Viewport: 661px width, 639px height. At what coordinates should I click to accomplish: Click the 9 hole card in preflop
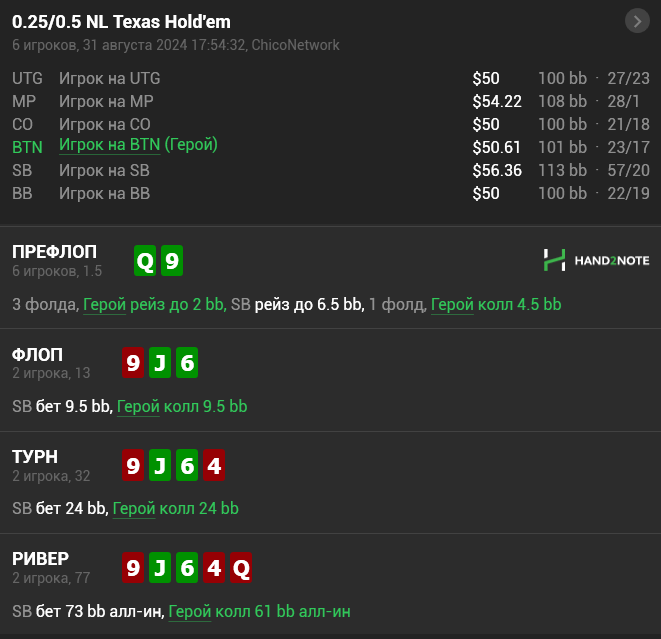[x=173, y=262]
